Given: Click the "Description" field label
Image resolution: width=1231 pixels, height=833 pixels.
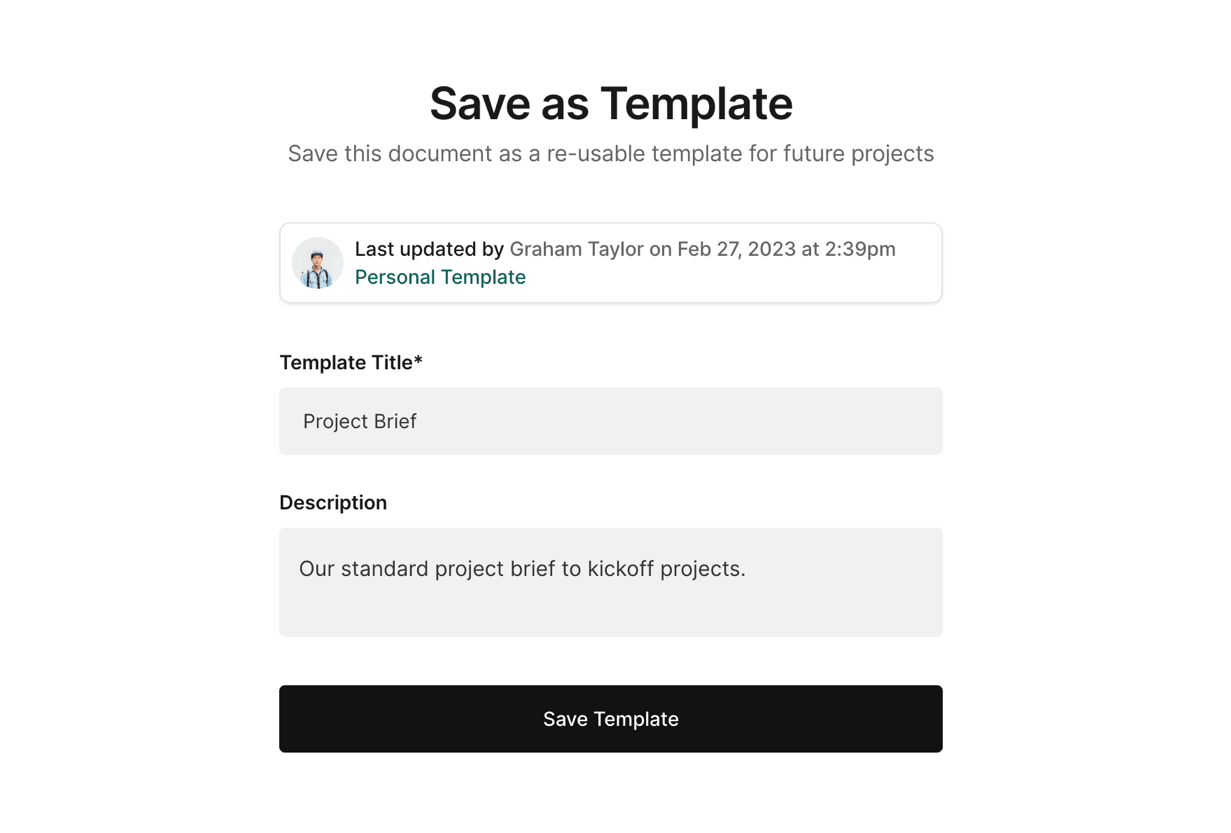Looking at the screenshot, I should click(x=333, y=503).
